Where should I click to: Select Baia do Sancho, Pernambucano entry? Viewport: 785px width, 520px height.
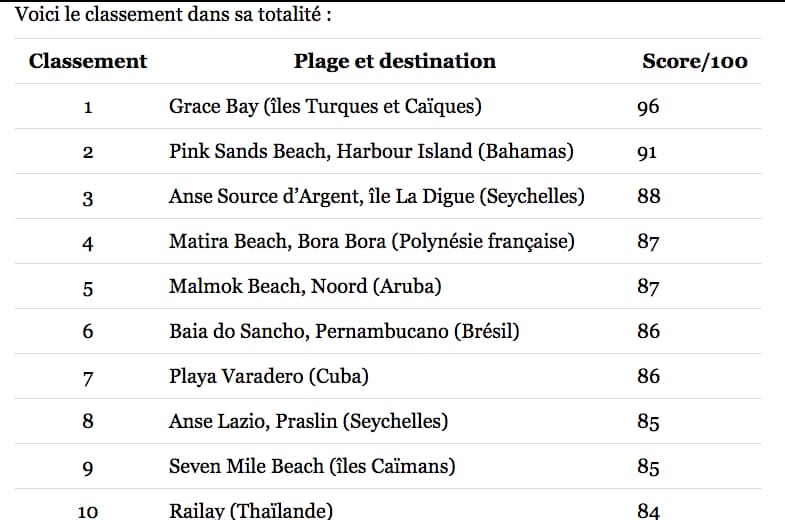pos(344,331)
